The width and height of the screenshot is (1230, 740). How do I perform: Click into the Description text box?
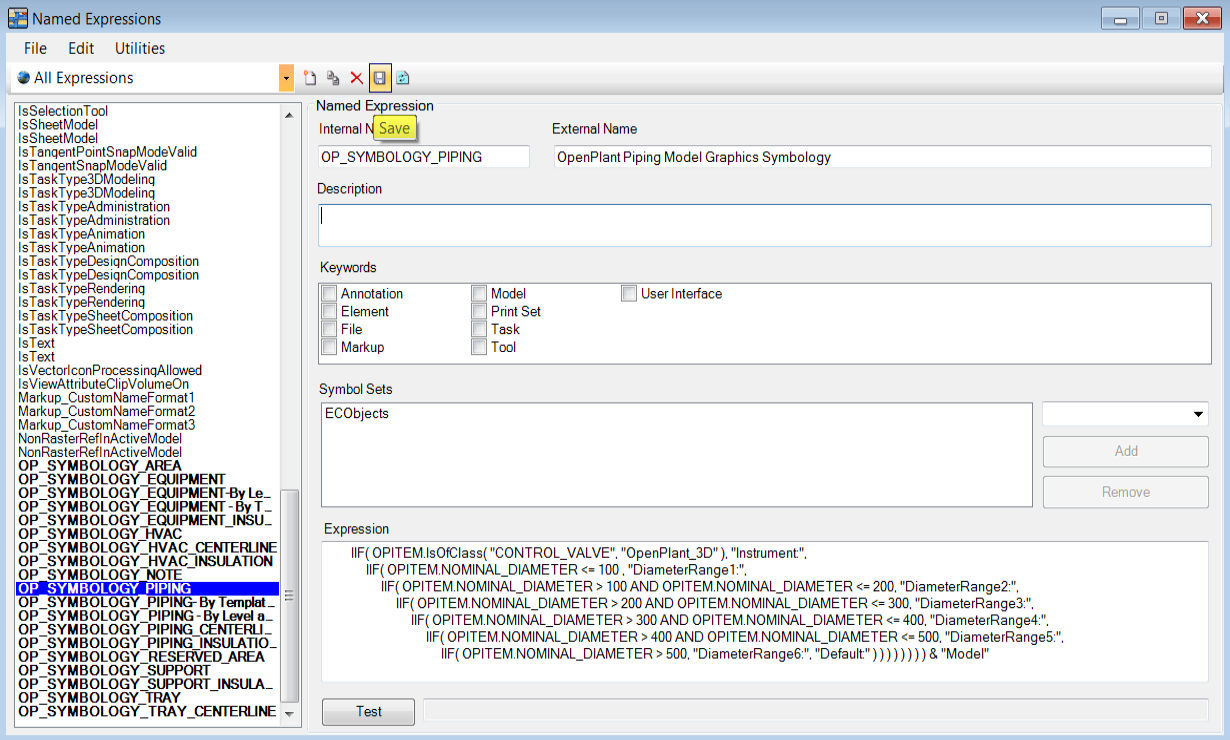coord(765,224)
